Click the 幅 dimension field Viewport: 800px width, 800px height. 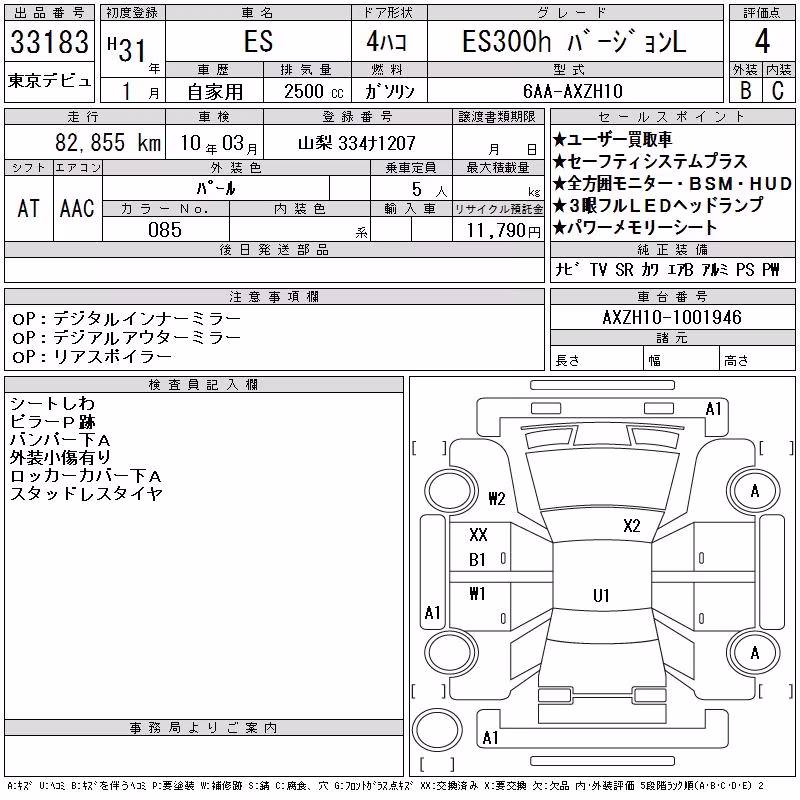(x=682, y=359)
